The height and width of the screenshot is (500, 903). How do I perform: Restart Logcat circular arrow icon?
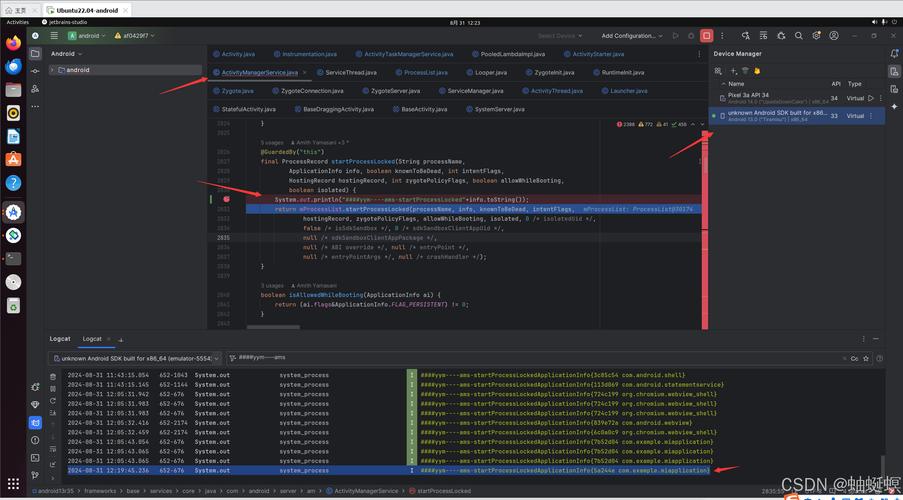point(53,400)
